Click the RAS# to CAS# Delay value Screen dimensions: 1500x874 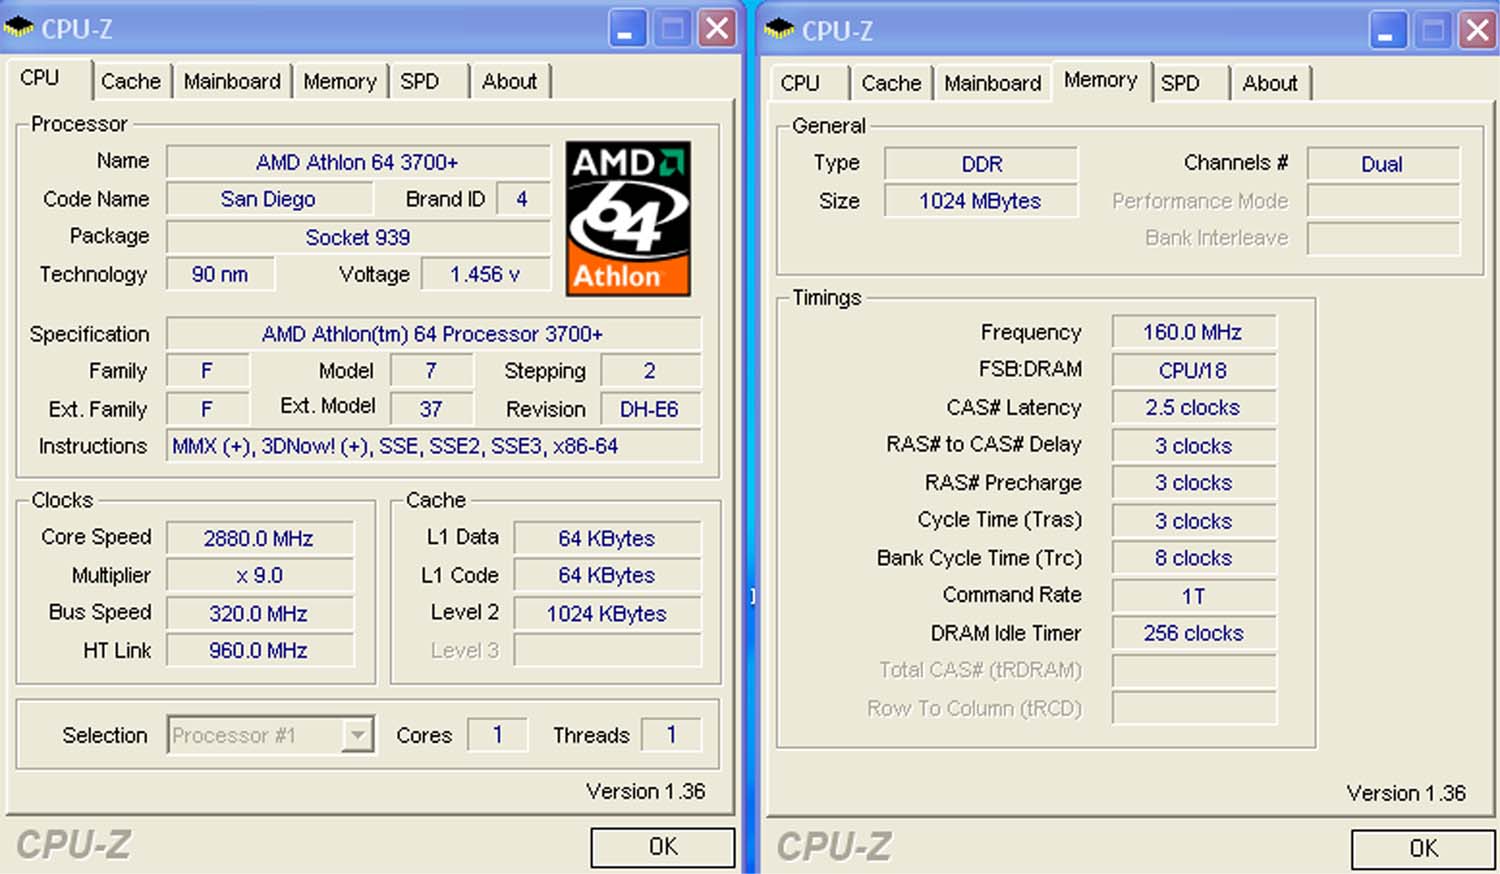point(1194,446)
